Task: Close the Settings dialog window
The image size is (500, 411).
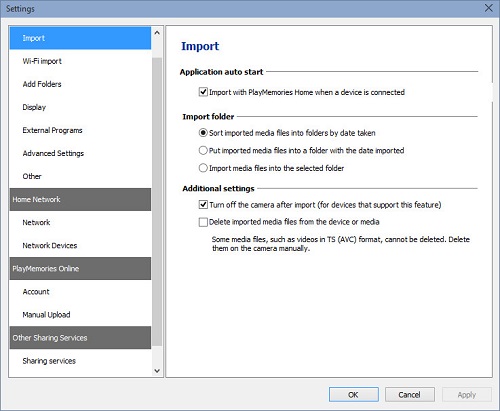Action: coord(489,8)
